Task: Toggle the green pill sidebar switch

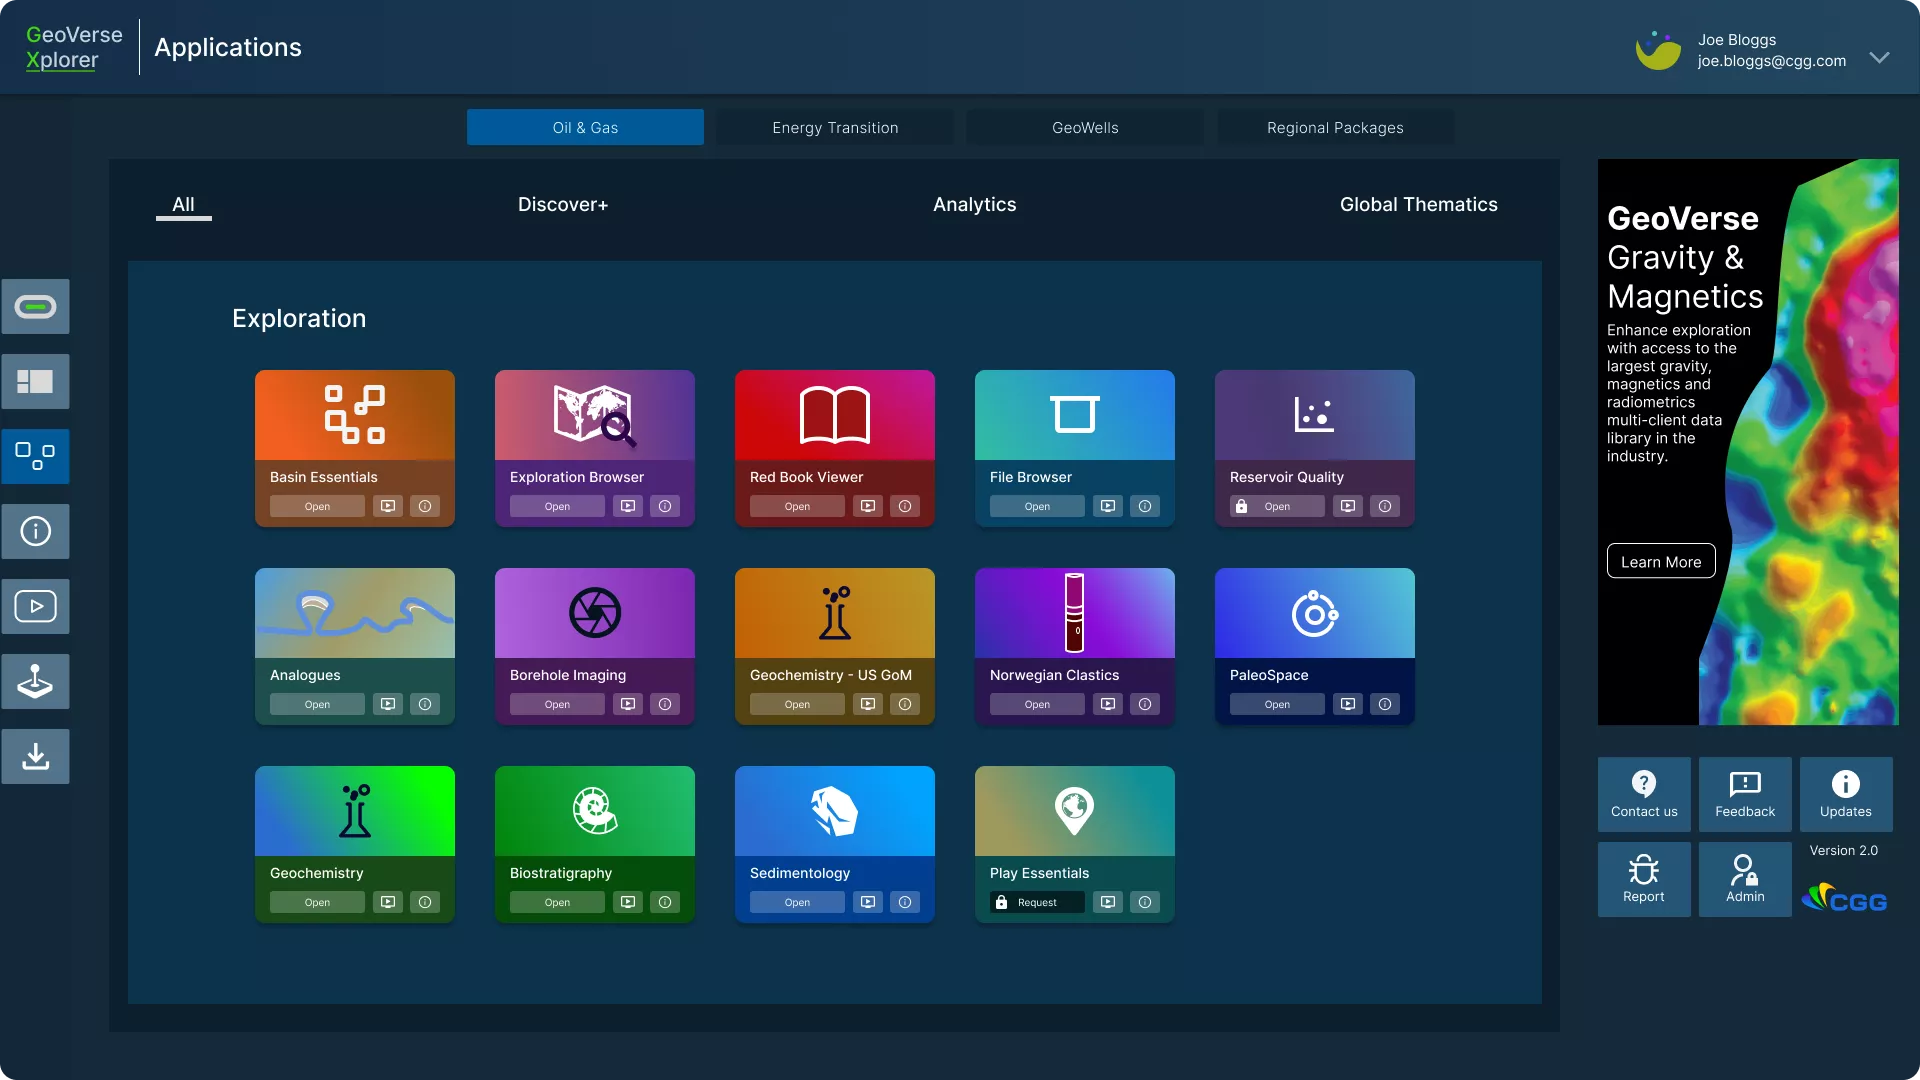Action: (x=36, y=307)
